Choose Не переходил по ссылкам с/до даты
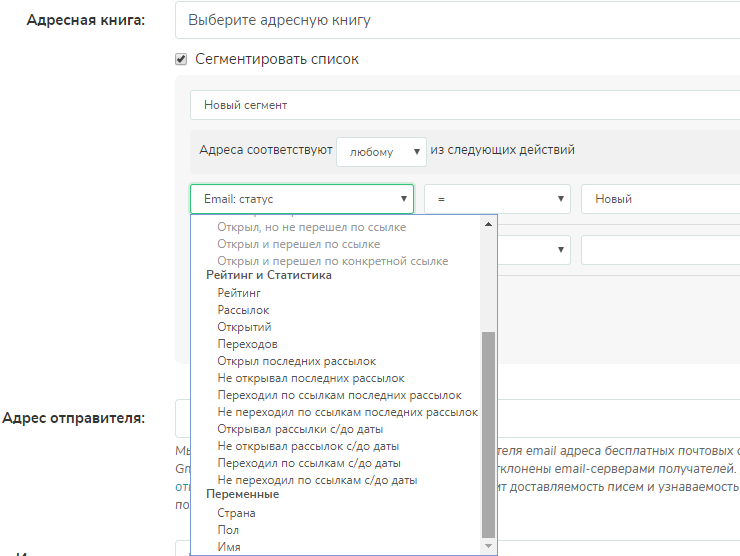This screenshot has height=556, width=740. click(x=317, y=480)
